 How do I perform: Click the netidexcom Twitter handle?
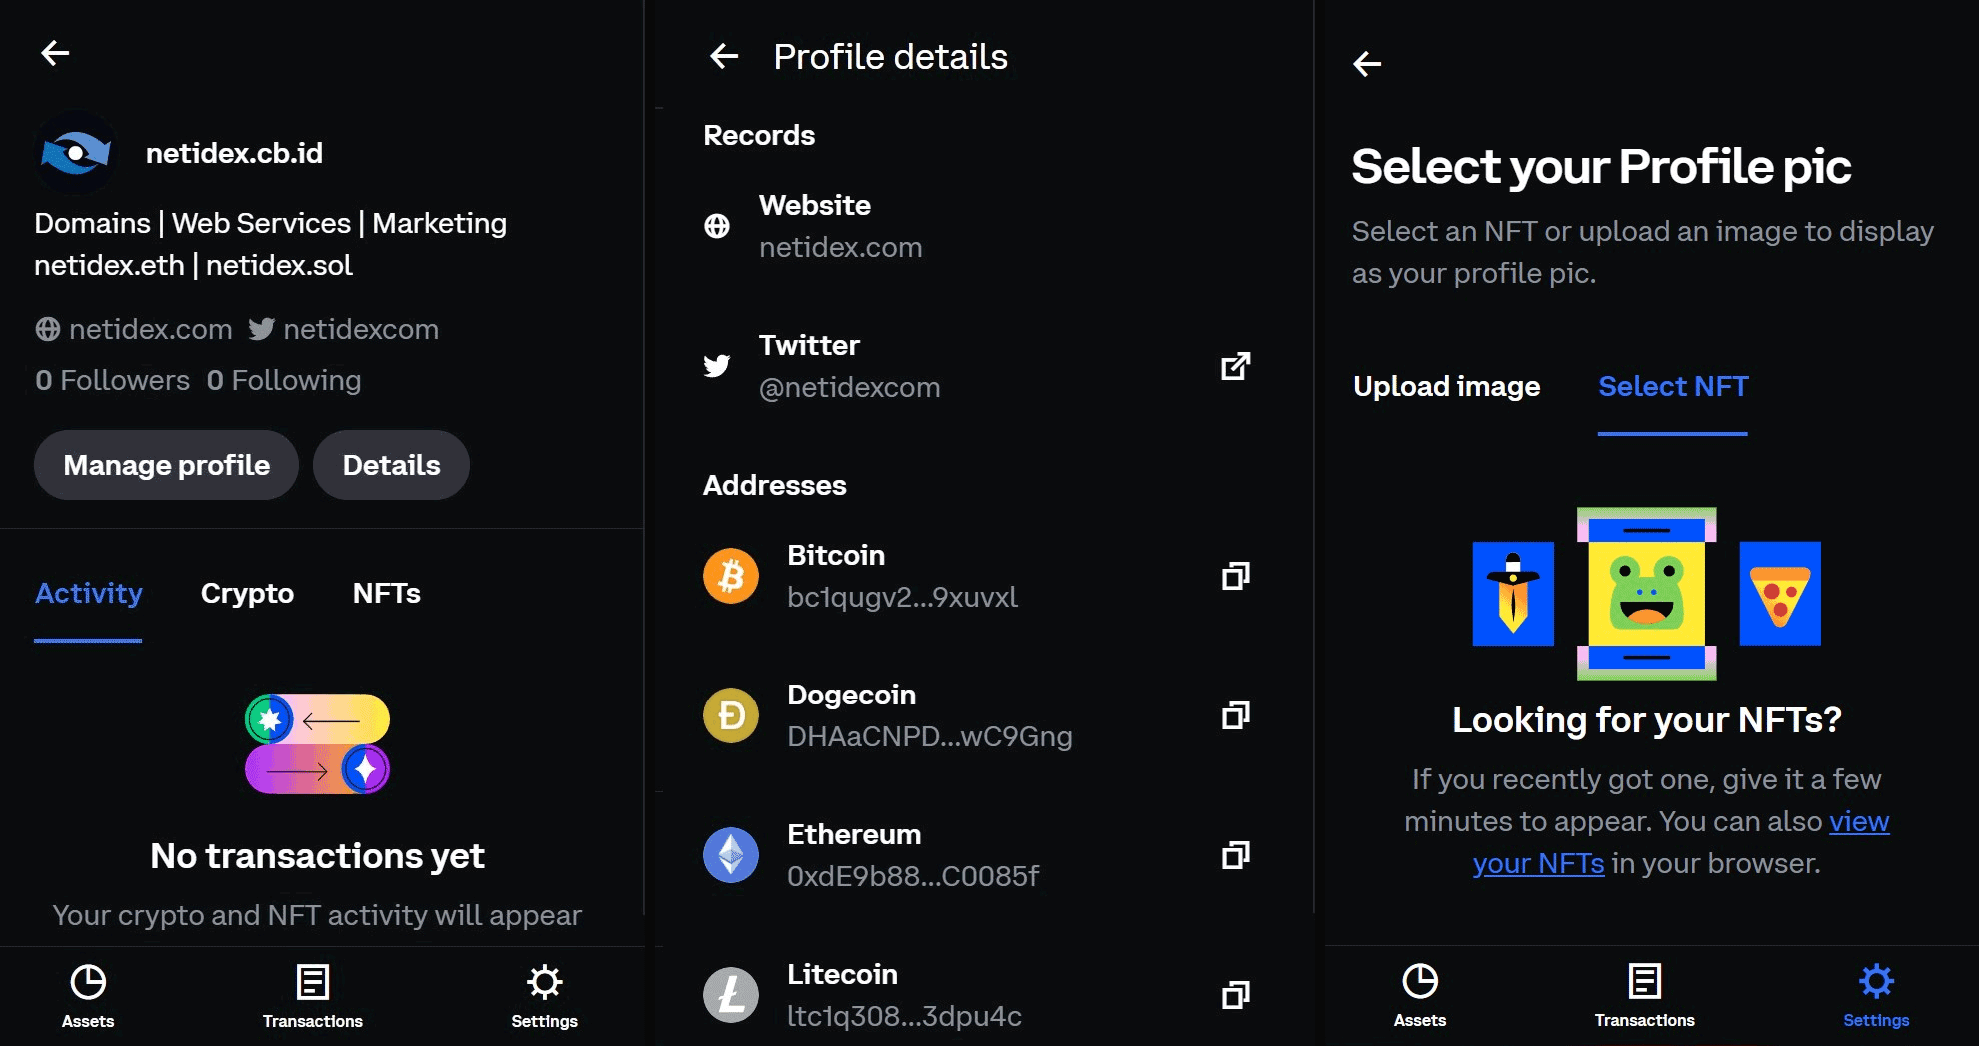pos(360,328)
